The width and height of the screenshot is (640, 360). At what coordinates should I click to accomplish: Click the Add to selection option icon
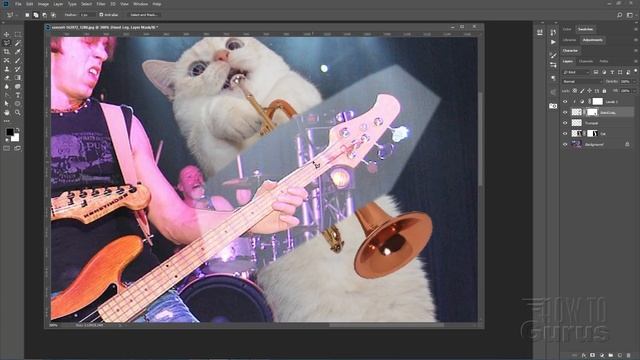(x=36, y=15)
